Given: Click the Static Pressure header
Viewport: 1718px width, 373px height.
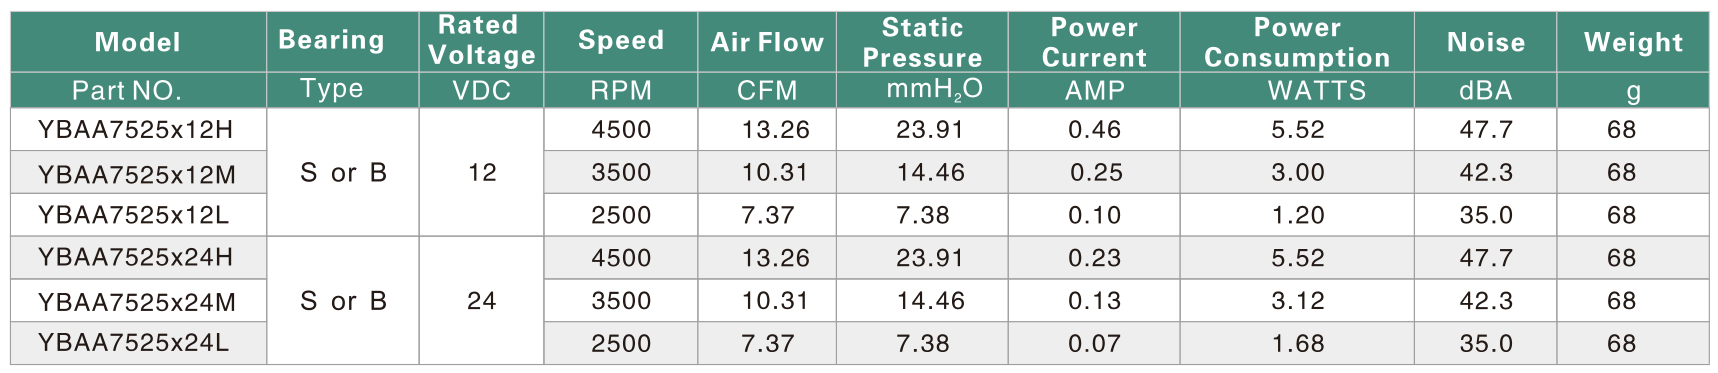Looking at the screenshot, I should pyautogui.click(x=923, y=43).
